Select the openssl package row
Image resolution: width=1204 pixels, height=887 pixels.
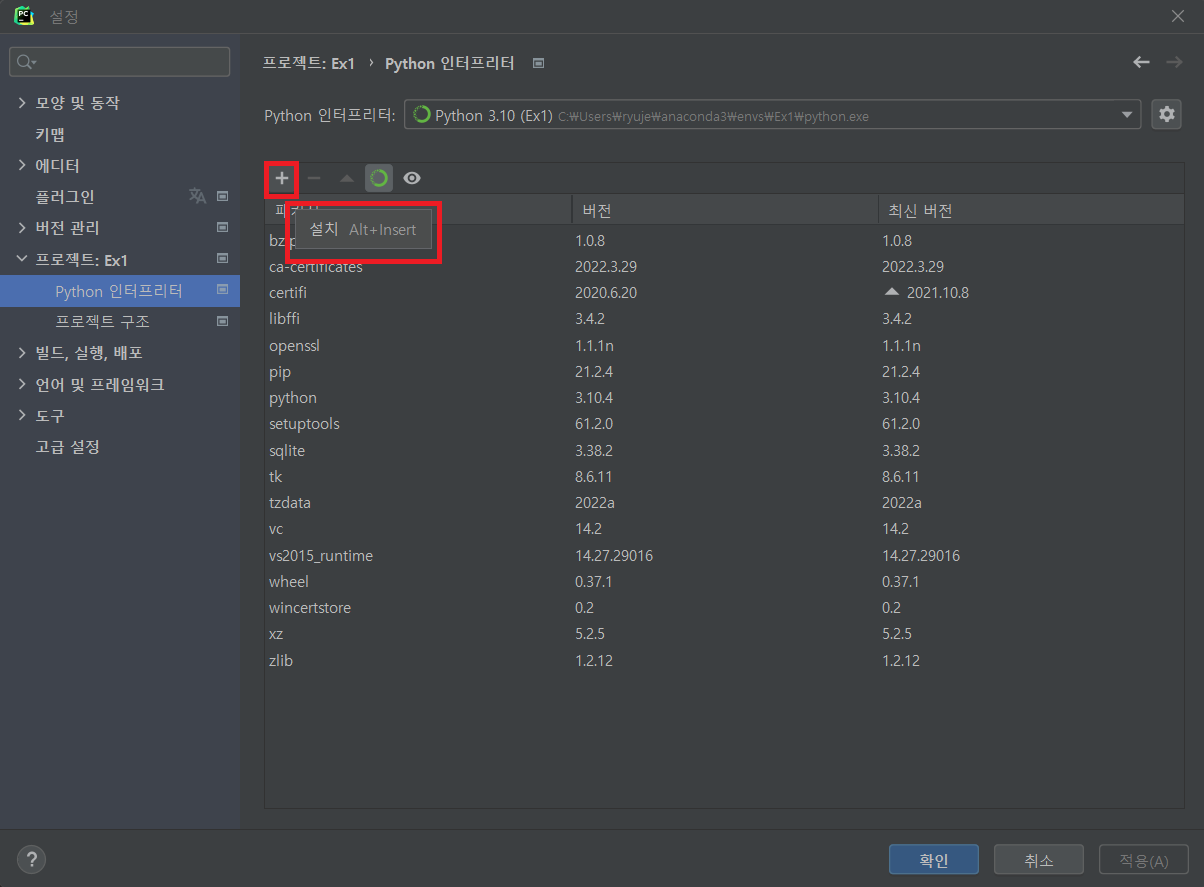pyautogui.click(x=724, y=345)
